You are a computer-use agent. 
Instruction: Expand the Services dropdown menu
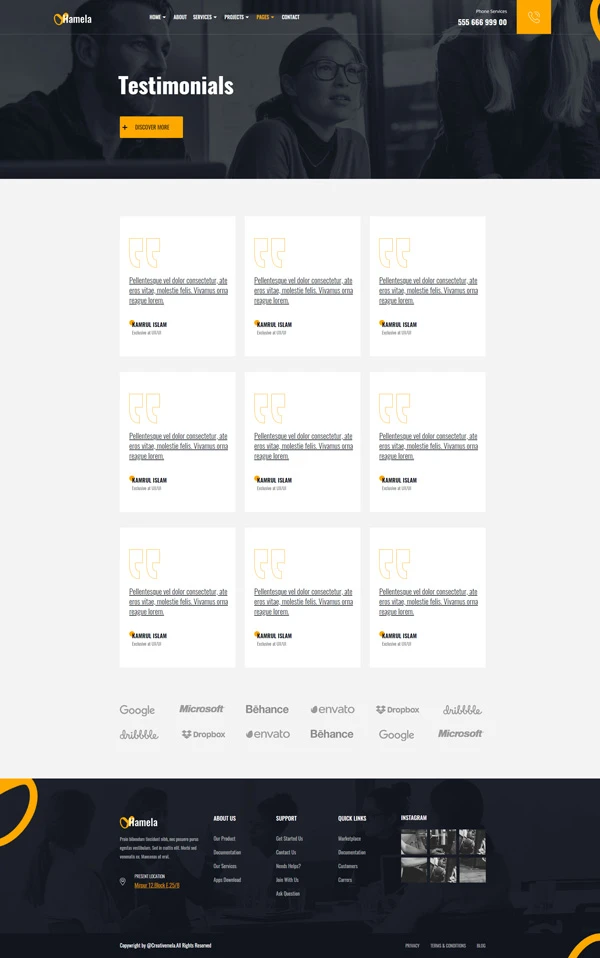(x=204, y=17)
